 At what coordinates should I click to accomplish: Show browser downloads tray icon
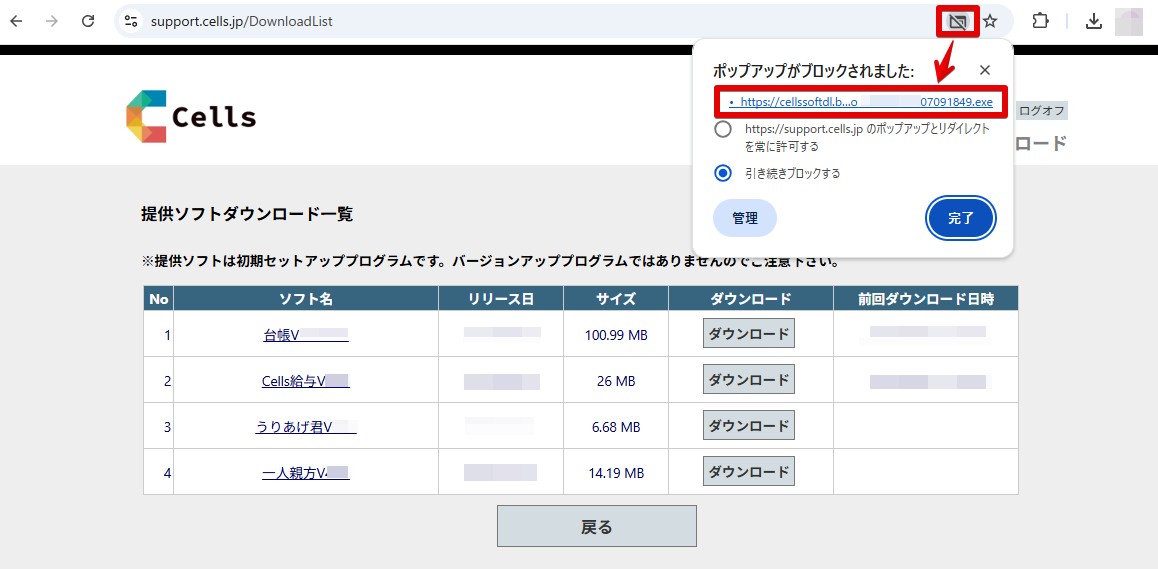[1094, 21]
